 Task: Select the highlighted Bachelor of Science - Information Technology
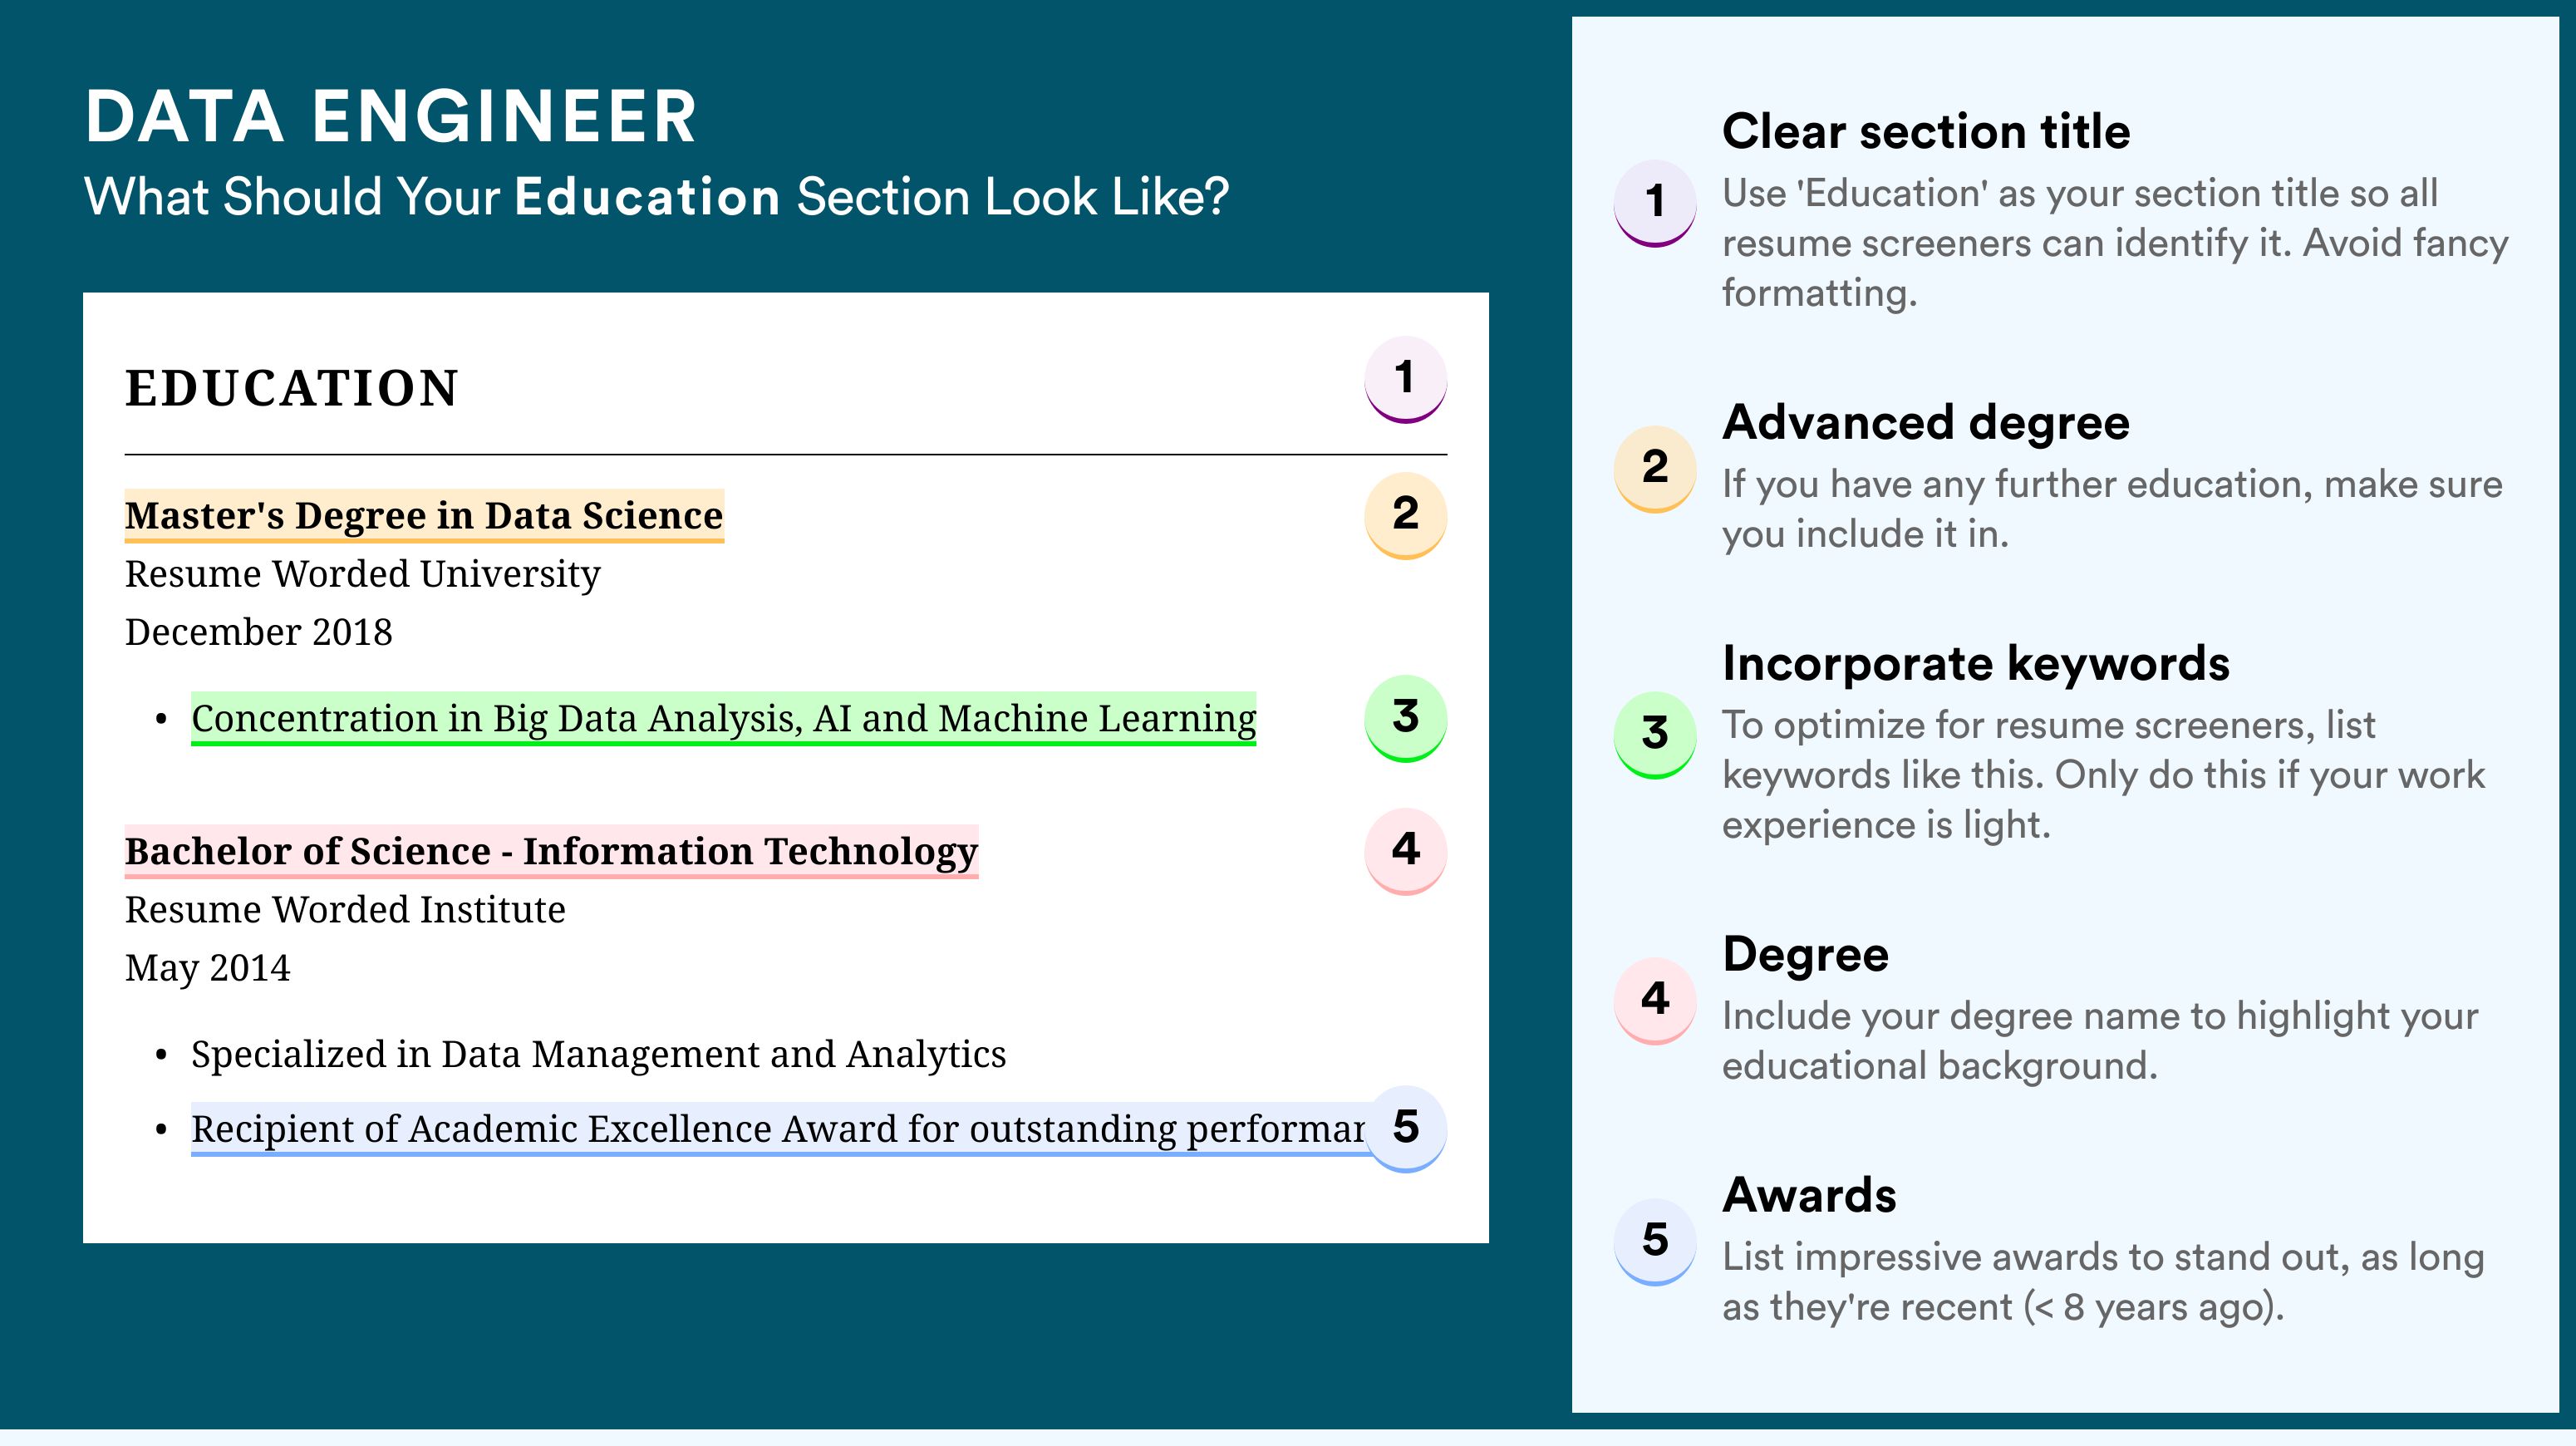(551, 852)
